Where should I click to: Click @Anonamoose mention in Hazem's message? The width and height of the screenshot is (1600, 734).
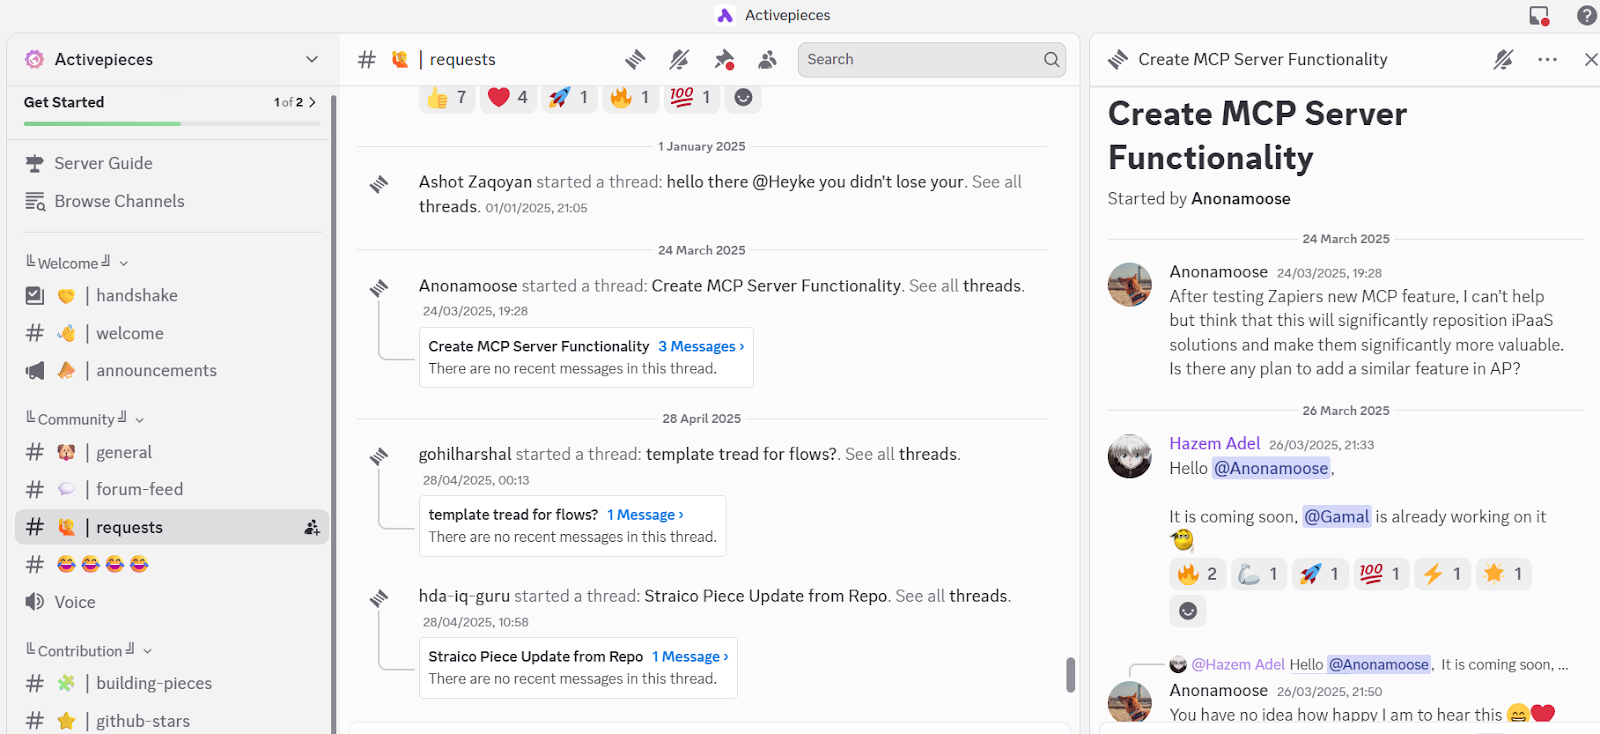(1271, 468)
